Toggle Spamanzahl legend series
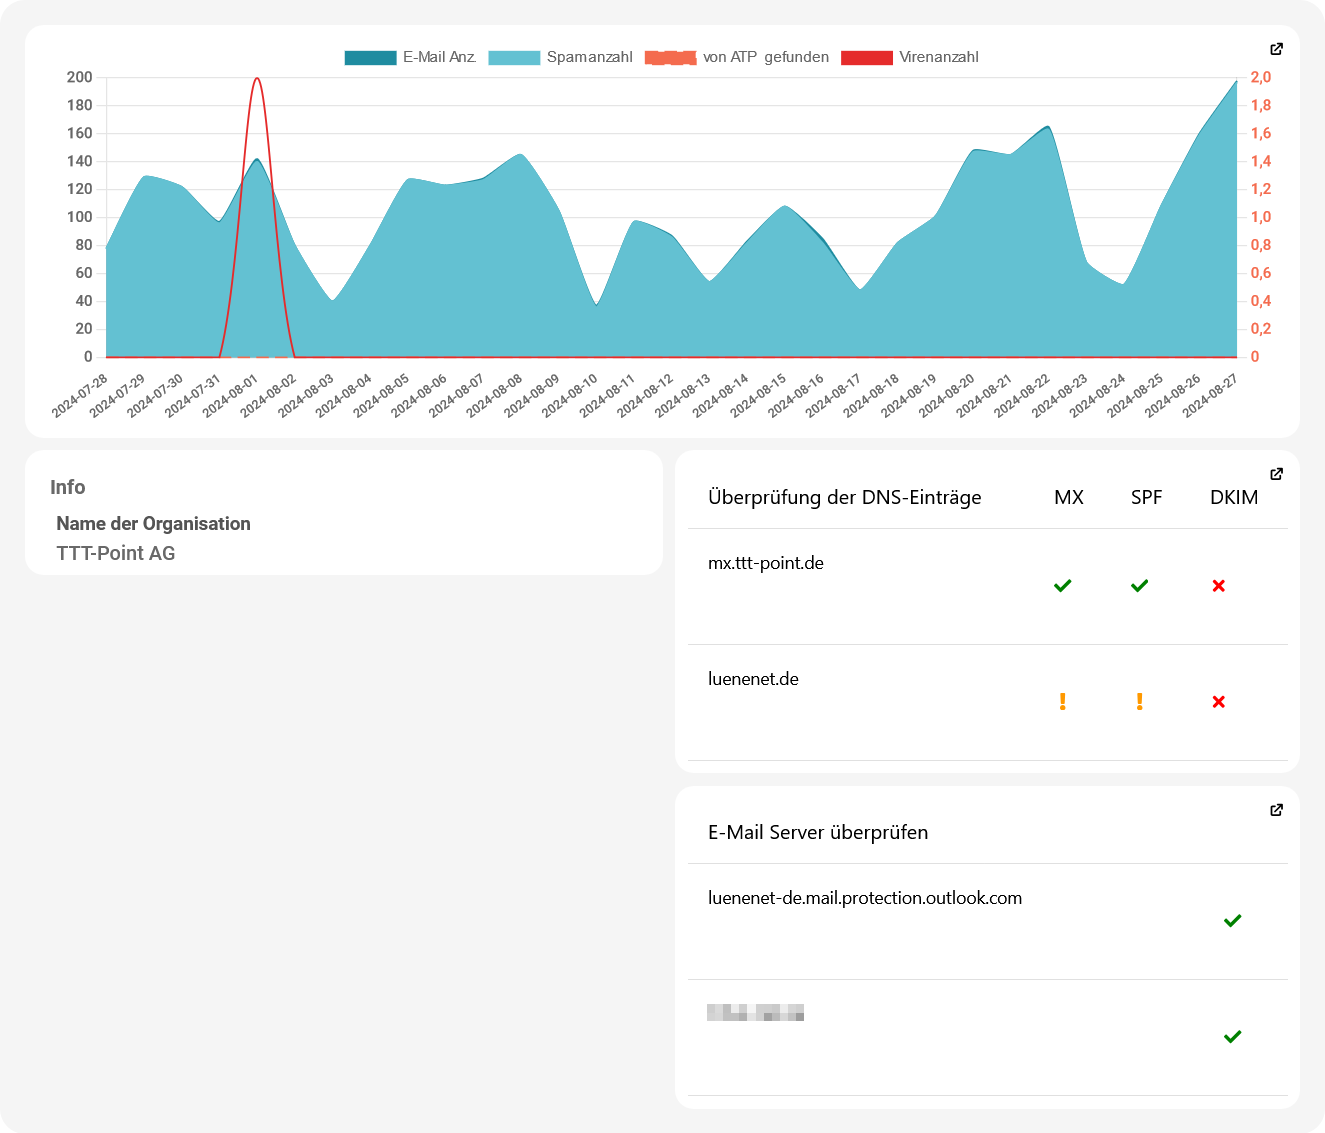The width and height of the screenshot is (1325, 1133). point(561,57)
